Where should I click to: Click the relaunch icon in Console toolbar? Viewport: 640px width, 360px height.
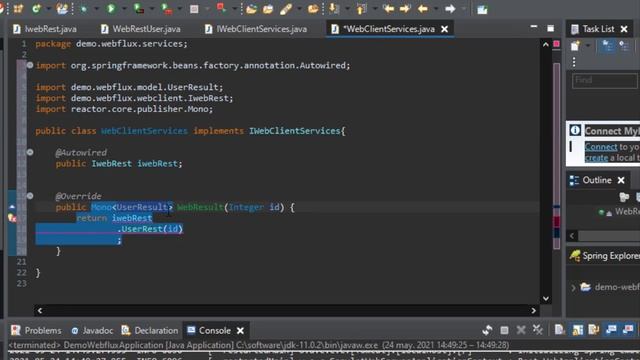(487, 330)
